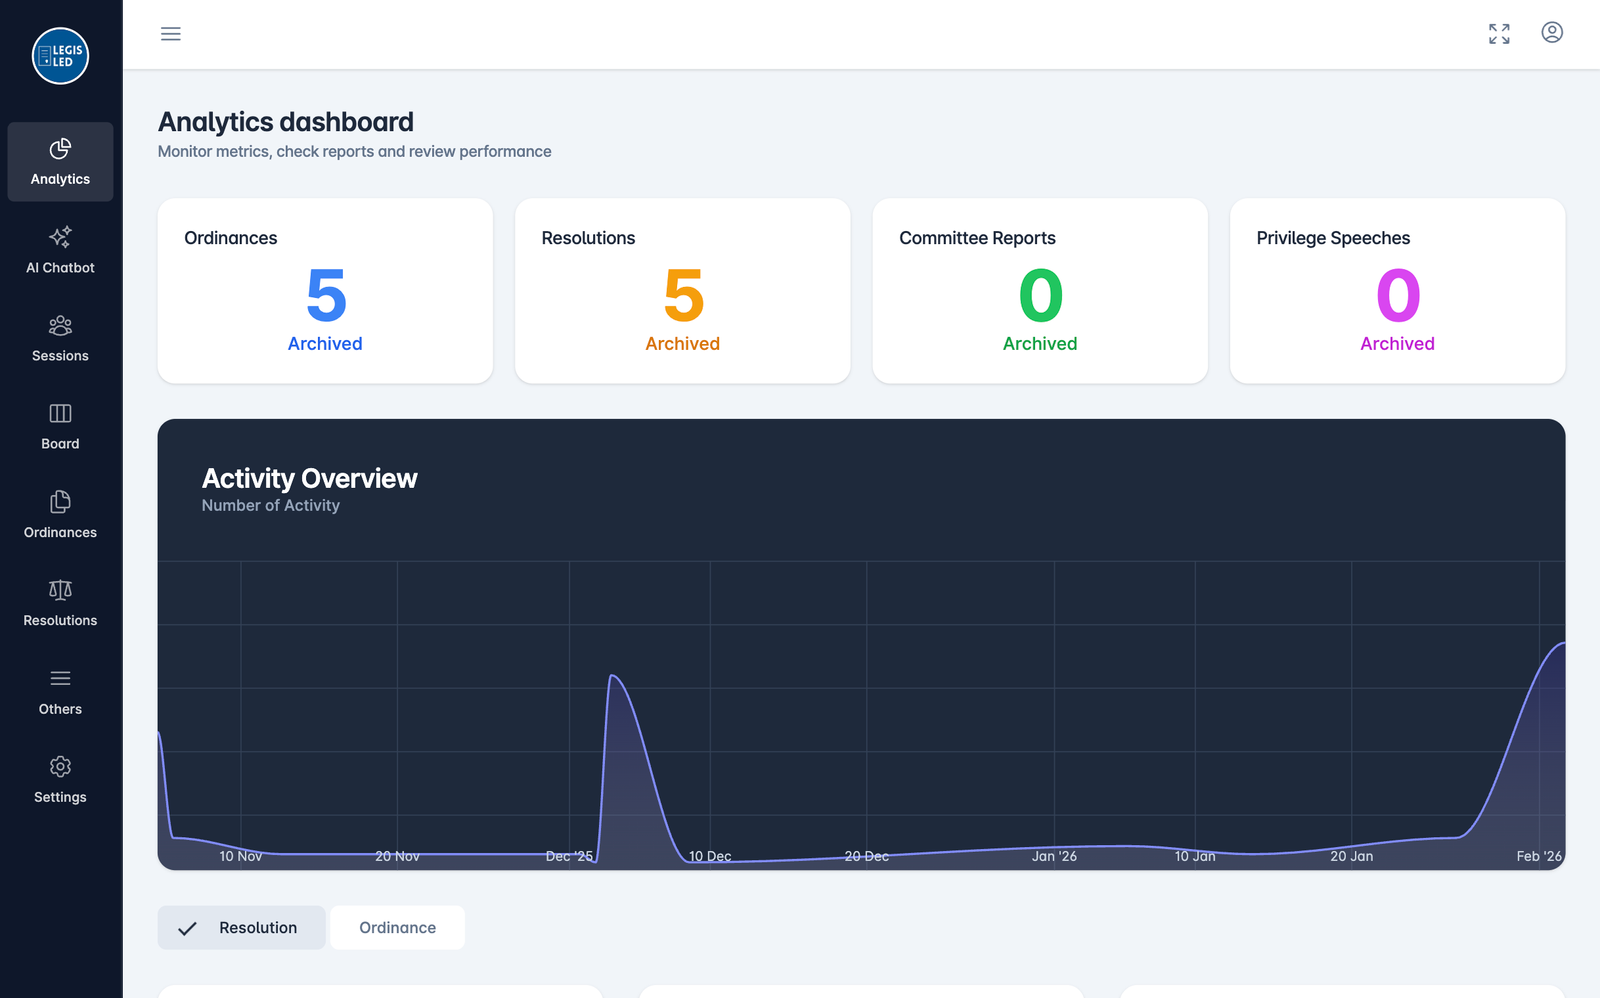Open the Analytics pie chart icon
Viewport: 1600px width, 998px height.
click(x=60, y=149)
